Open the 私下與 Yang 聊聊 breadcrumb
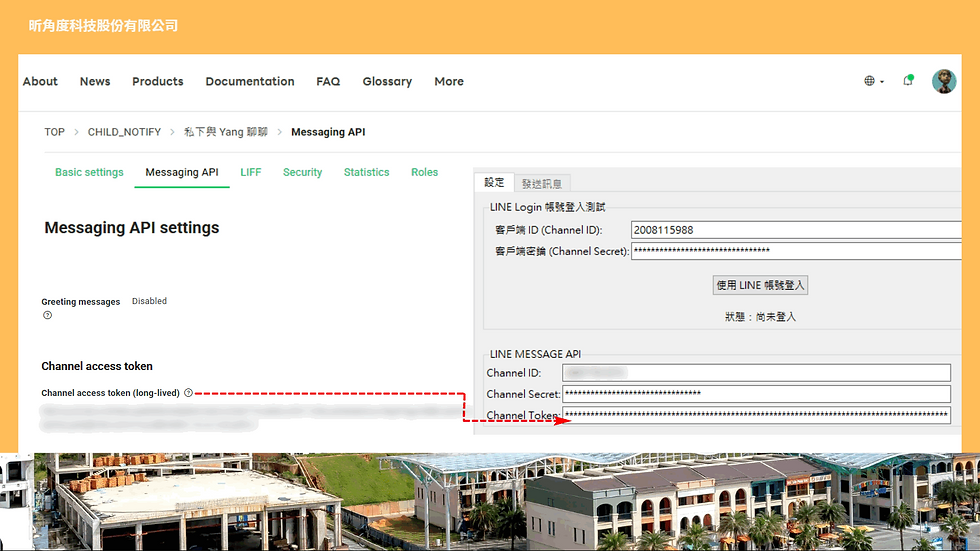This screenshot has width=980, height=551. (x=226, y=132)
